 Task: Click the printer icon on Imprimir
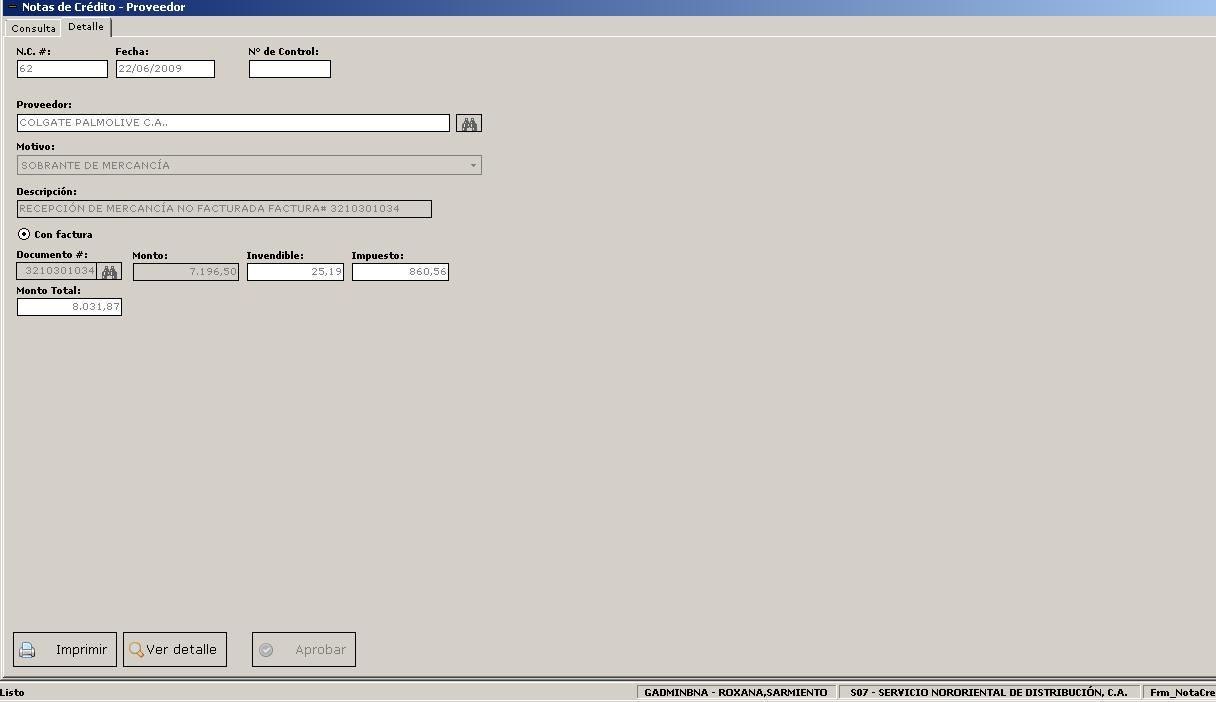(28, 650)
